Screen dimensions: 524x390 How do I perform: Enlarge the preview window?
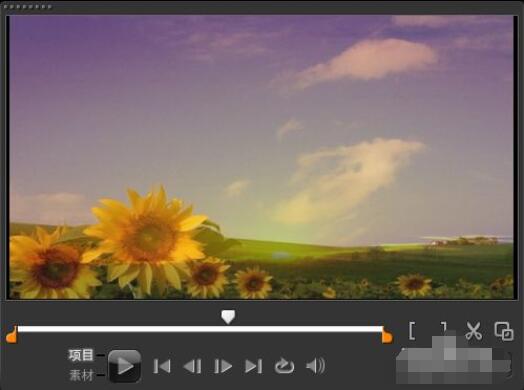pos(504,331)
